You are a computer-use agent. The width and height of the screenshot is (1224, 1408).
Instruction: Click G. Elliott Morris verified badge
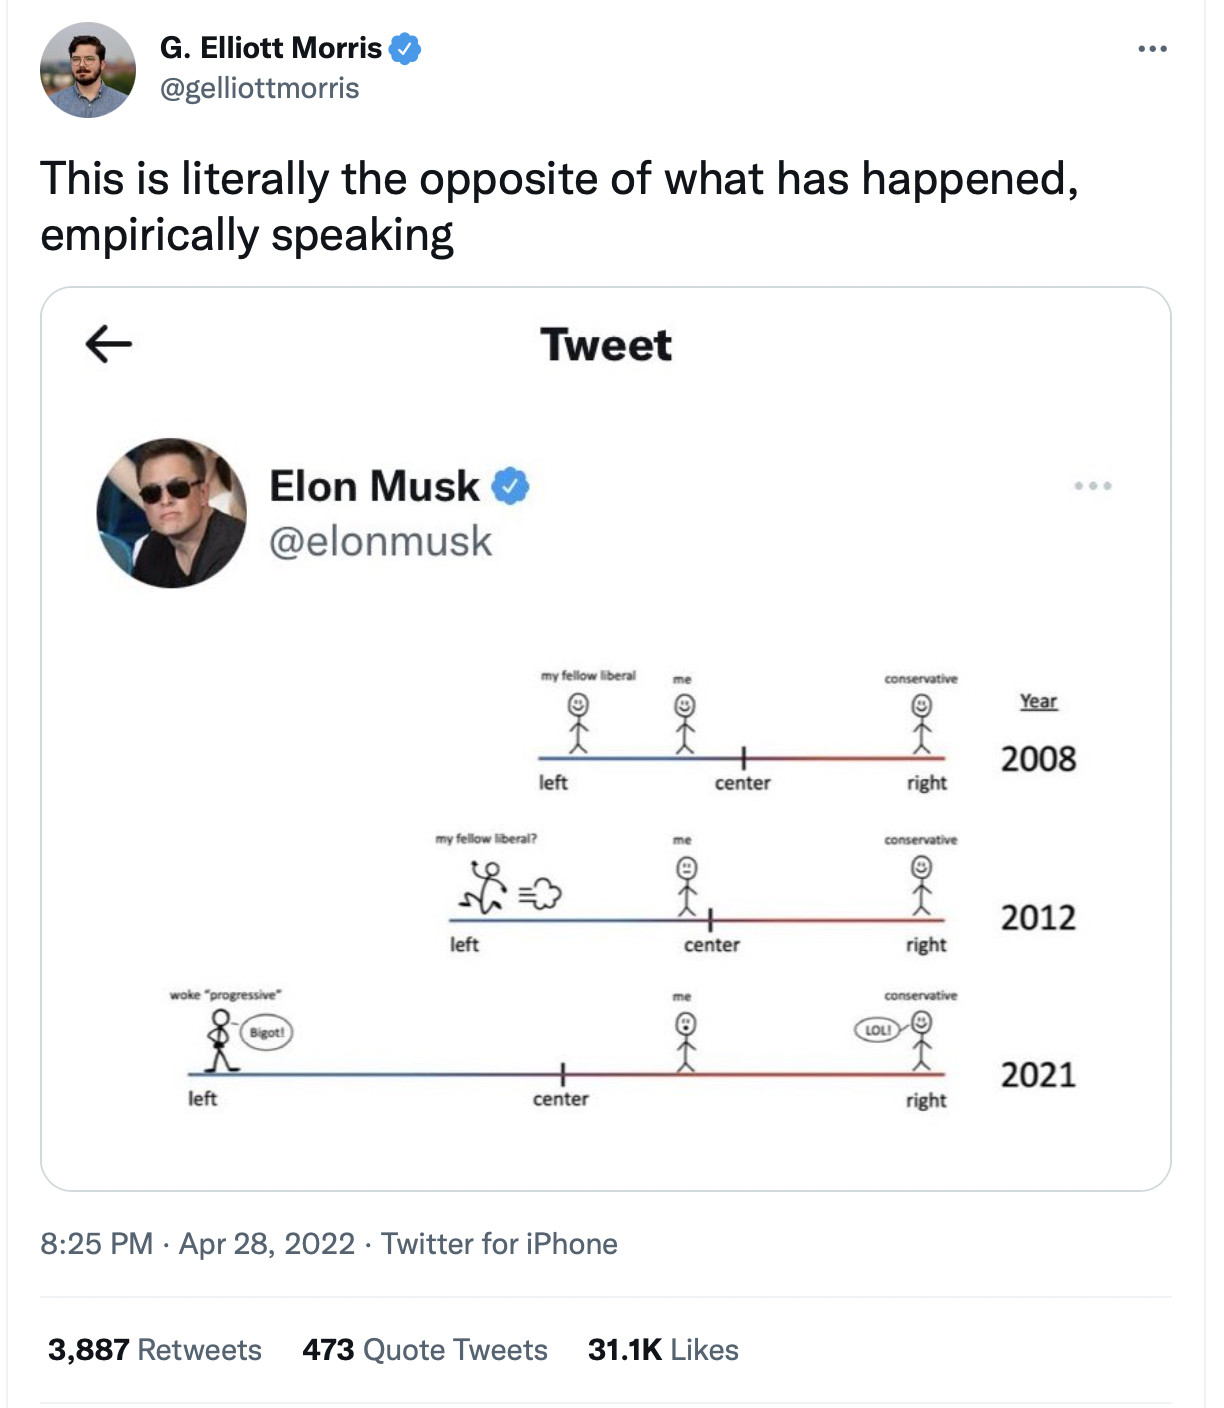[x=405, y=48]
